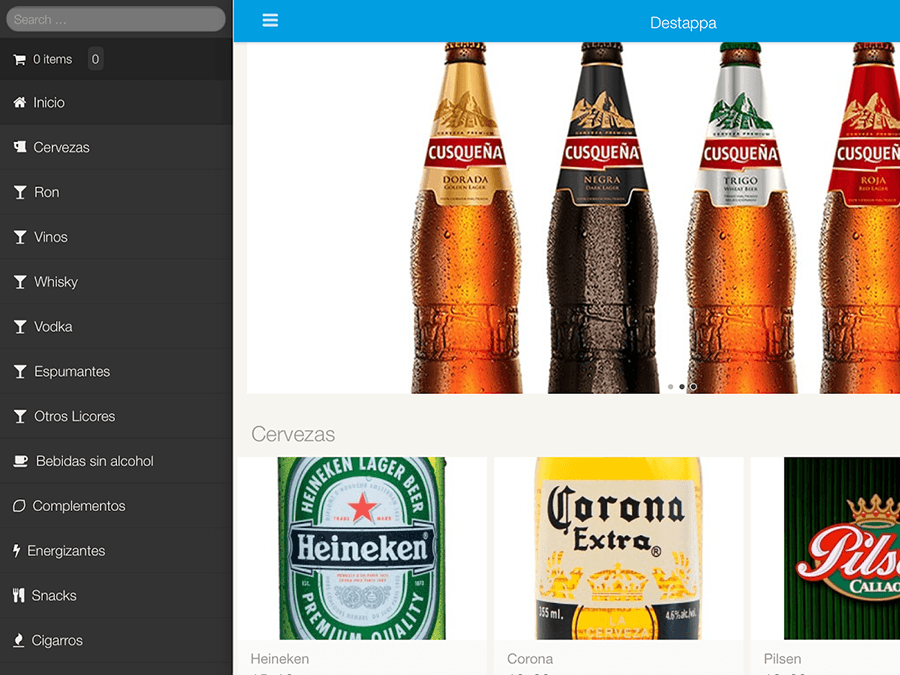Open the Cervezas category

point(117,147)
